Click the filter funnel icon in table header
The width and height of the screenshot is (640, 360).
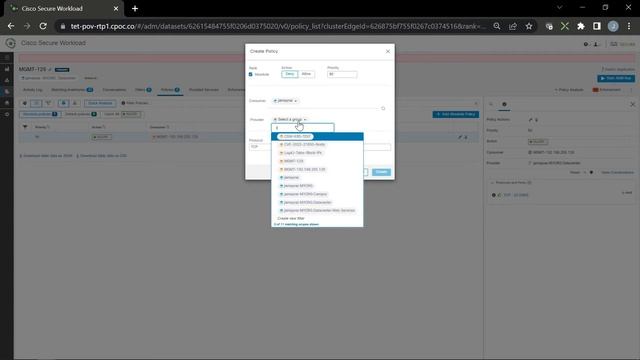click(25, 127)
